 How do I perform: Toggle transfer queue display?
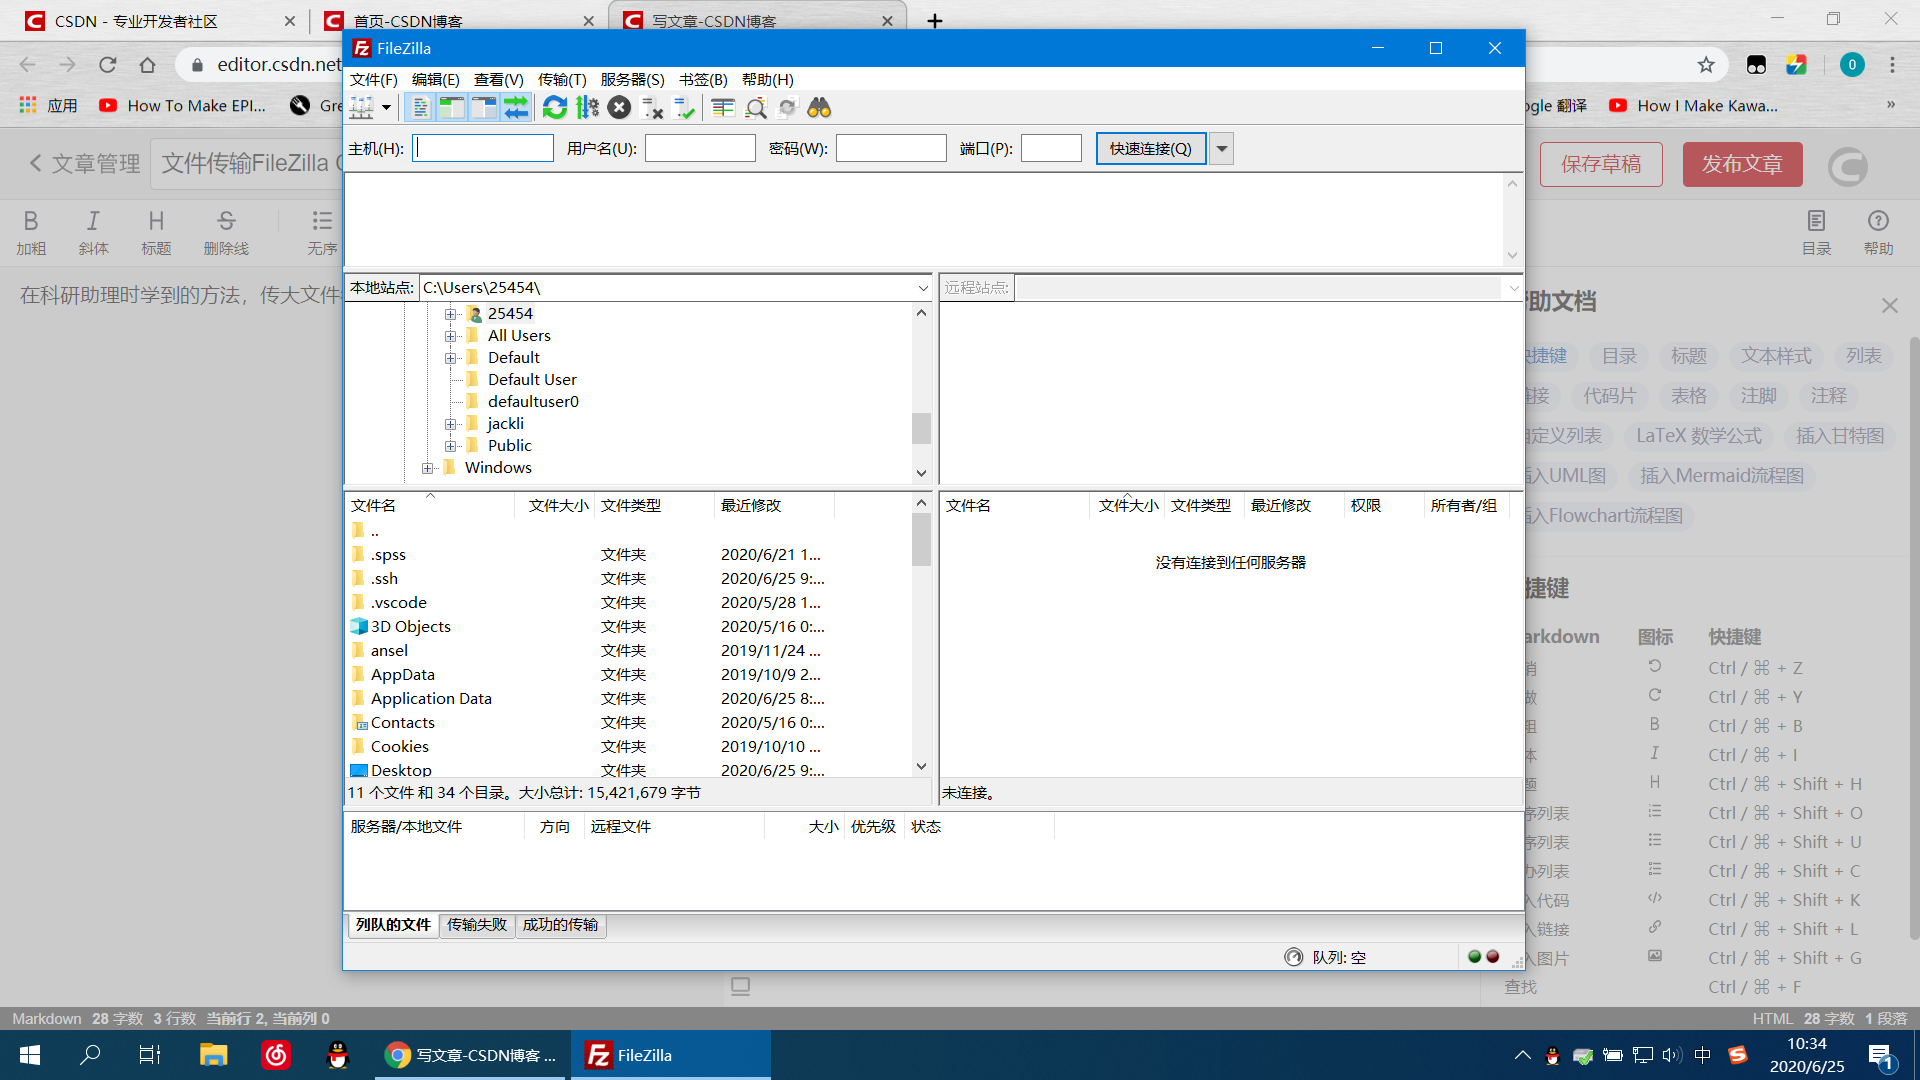[516, 108]
